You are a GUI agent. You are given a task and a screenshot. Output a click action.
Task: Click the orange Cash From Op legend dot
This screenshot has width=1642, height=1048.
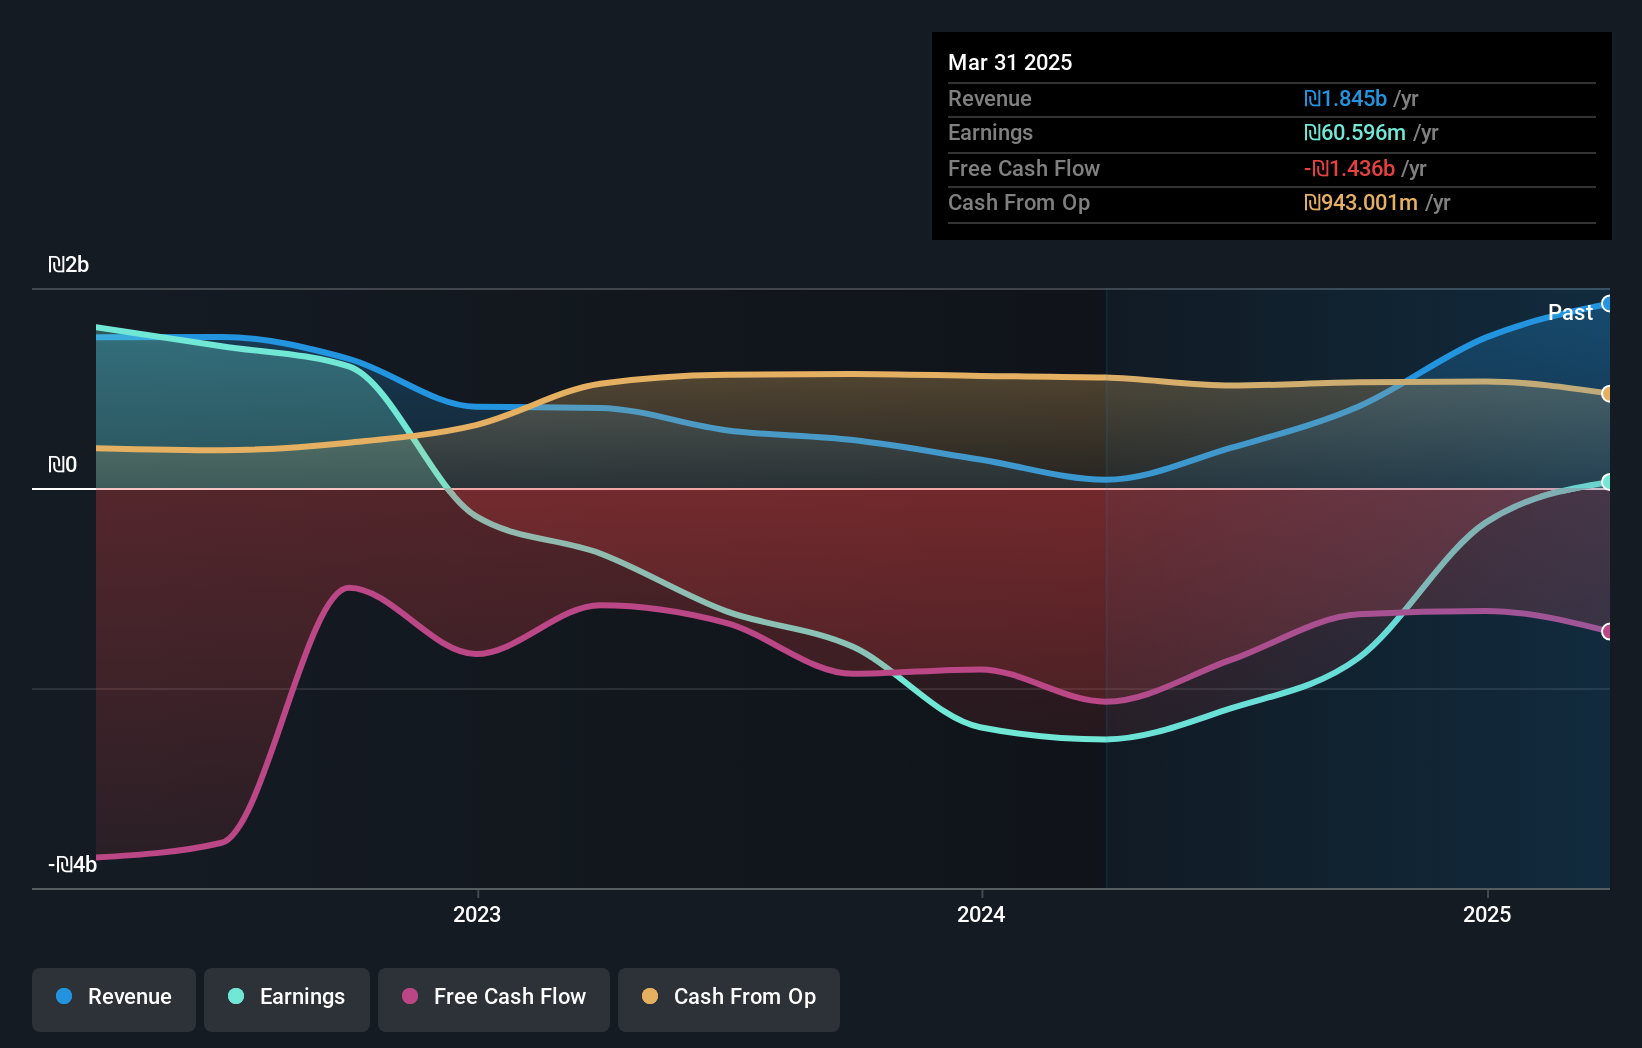pos(650,996)
